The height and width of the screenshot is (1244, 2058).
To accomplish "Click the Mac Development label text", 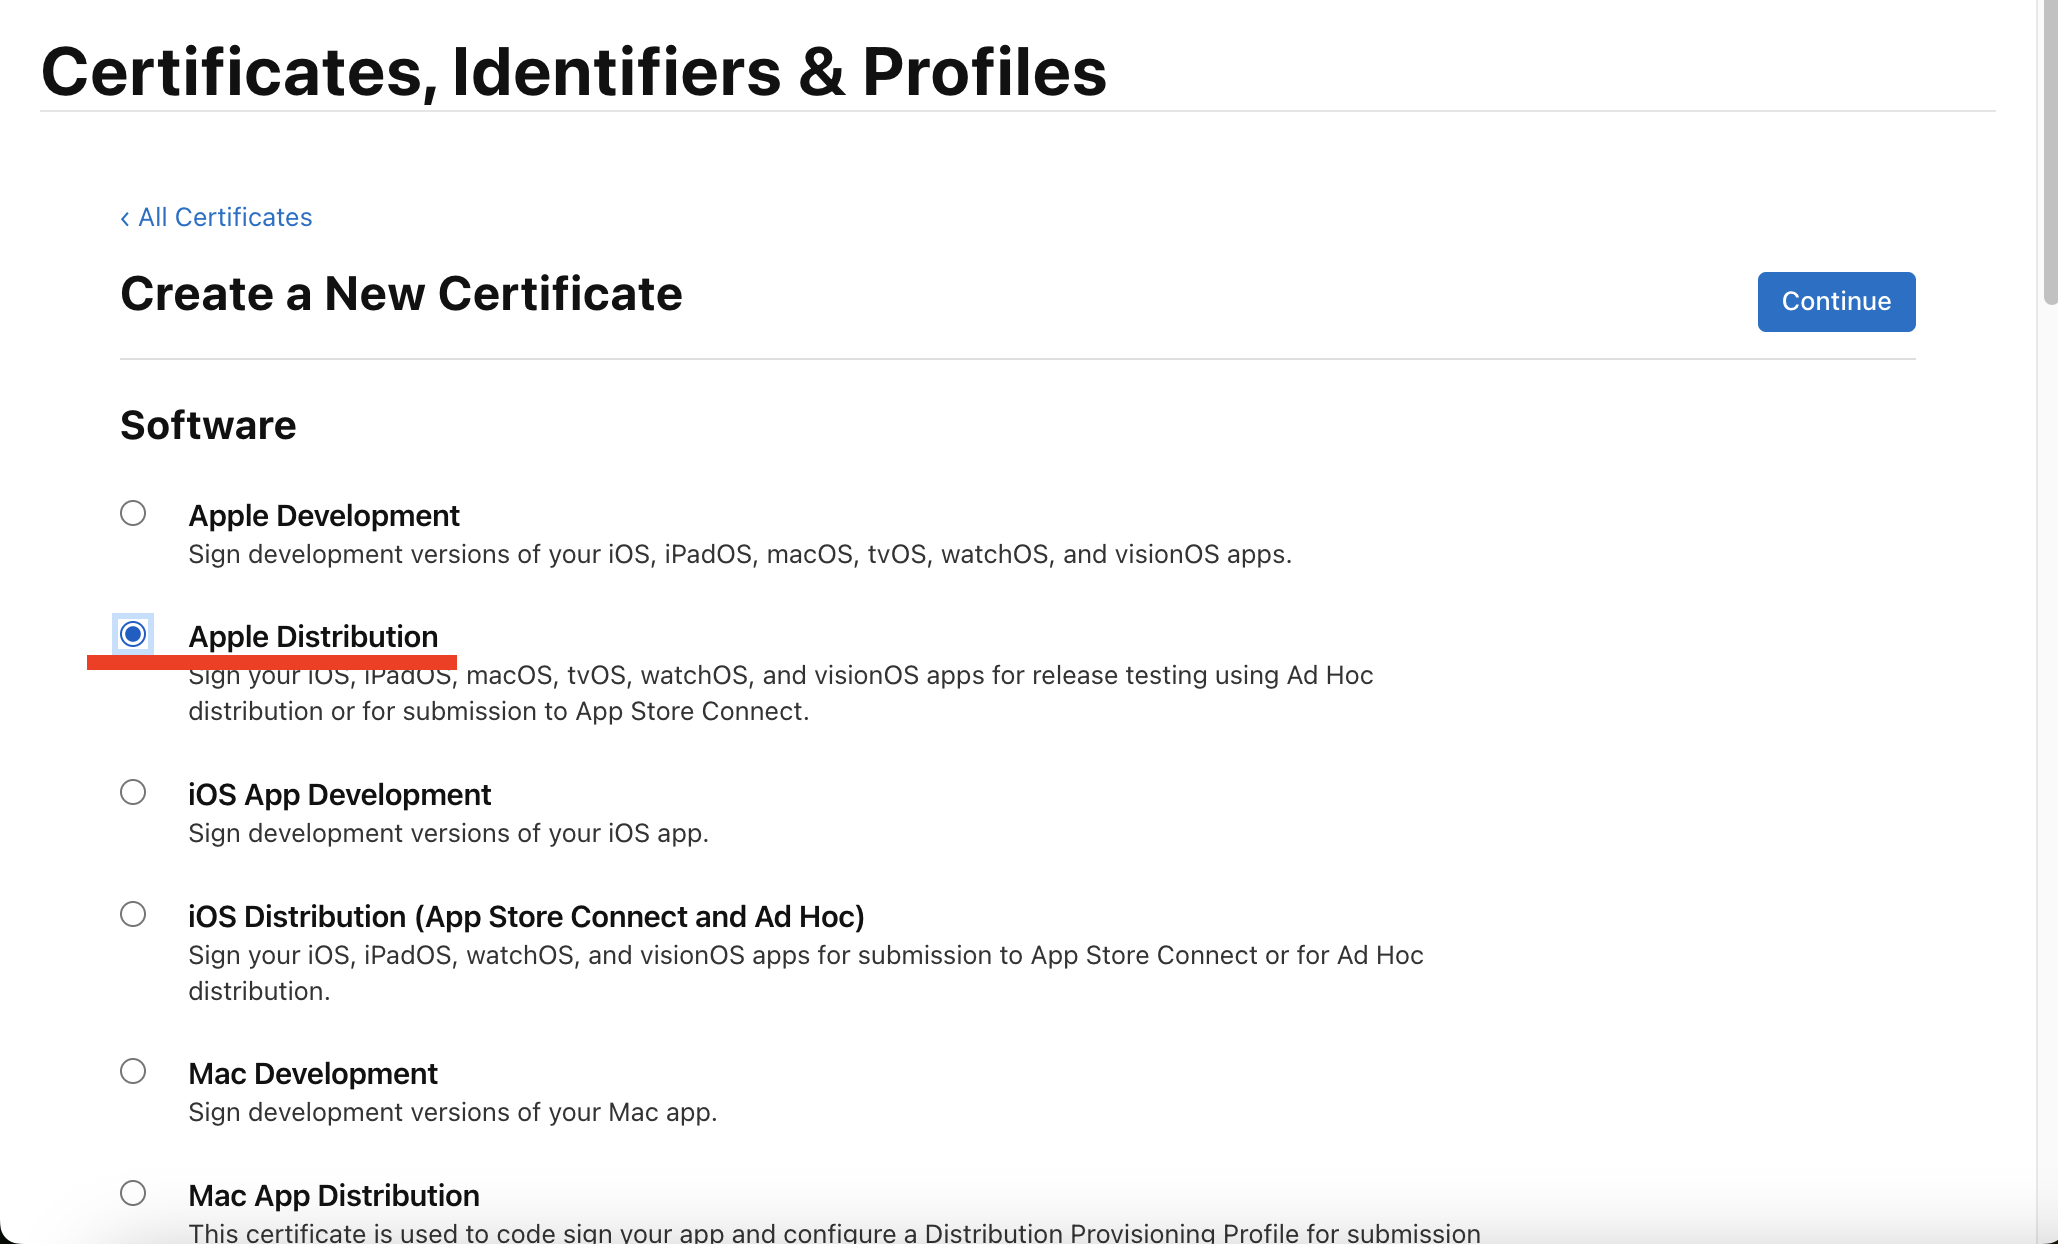I will (313, 1073).
